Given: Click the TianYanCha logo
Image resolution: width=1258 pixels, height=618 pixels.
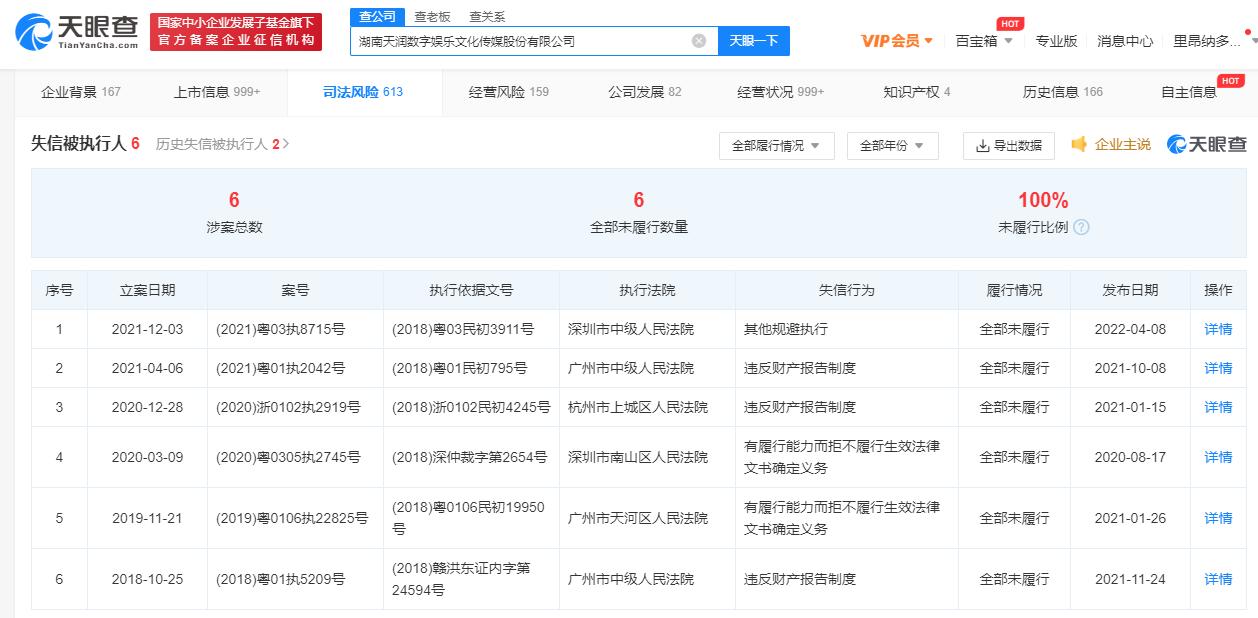Looking at the screenshot, I should (x=77, y=33).
